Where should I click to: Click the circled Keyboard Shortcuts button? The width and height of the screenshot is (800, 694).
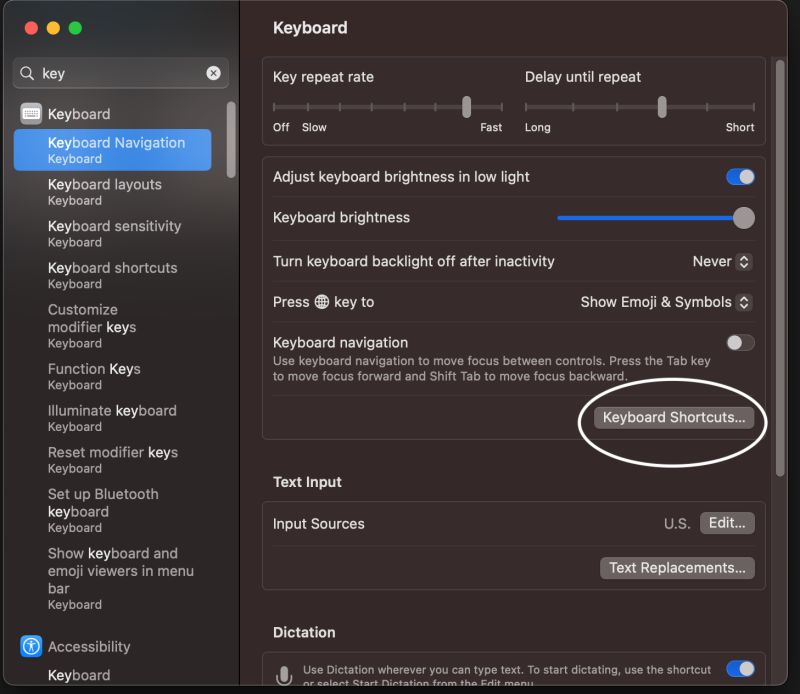(672, 418)
